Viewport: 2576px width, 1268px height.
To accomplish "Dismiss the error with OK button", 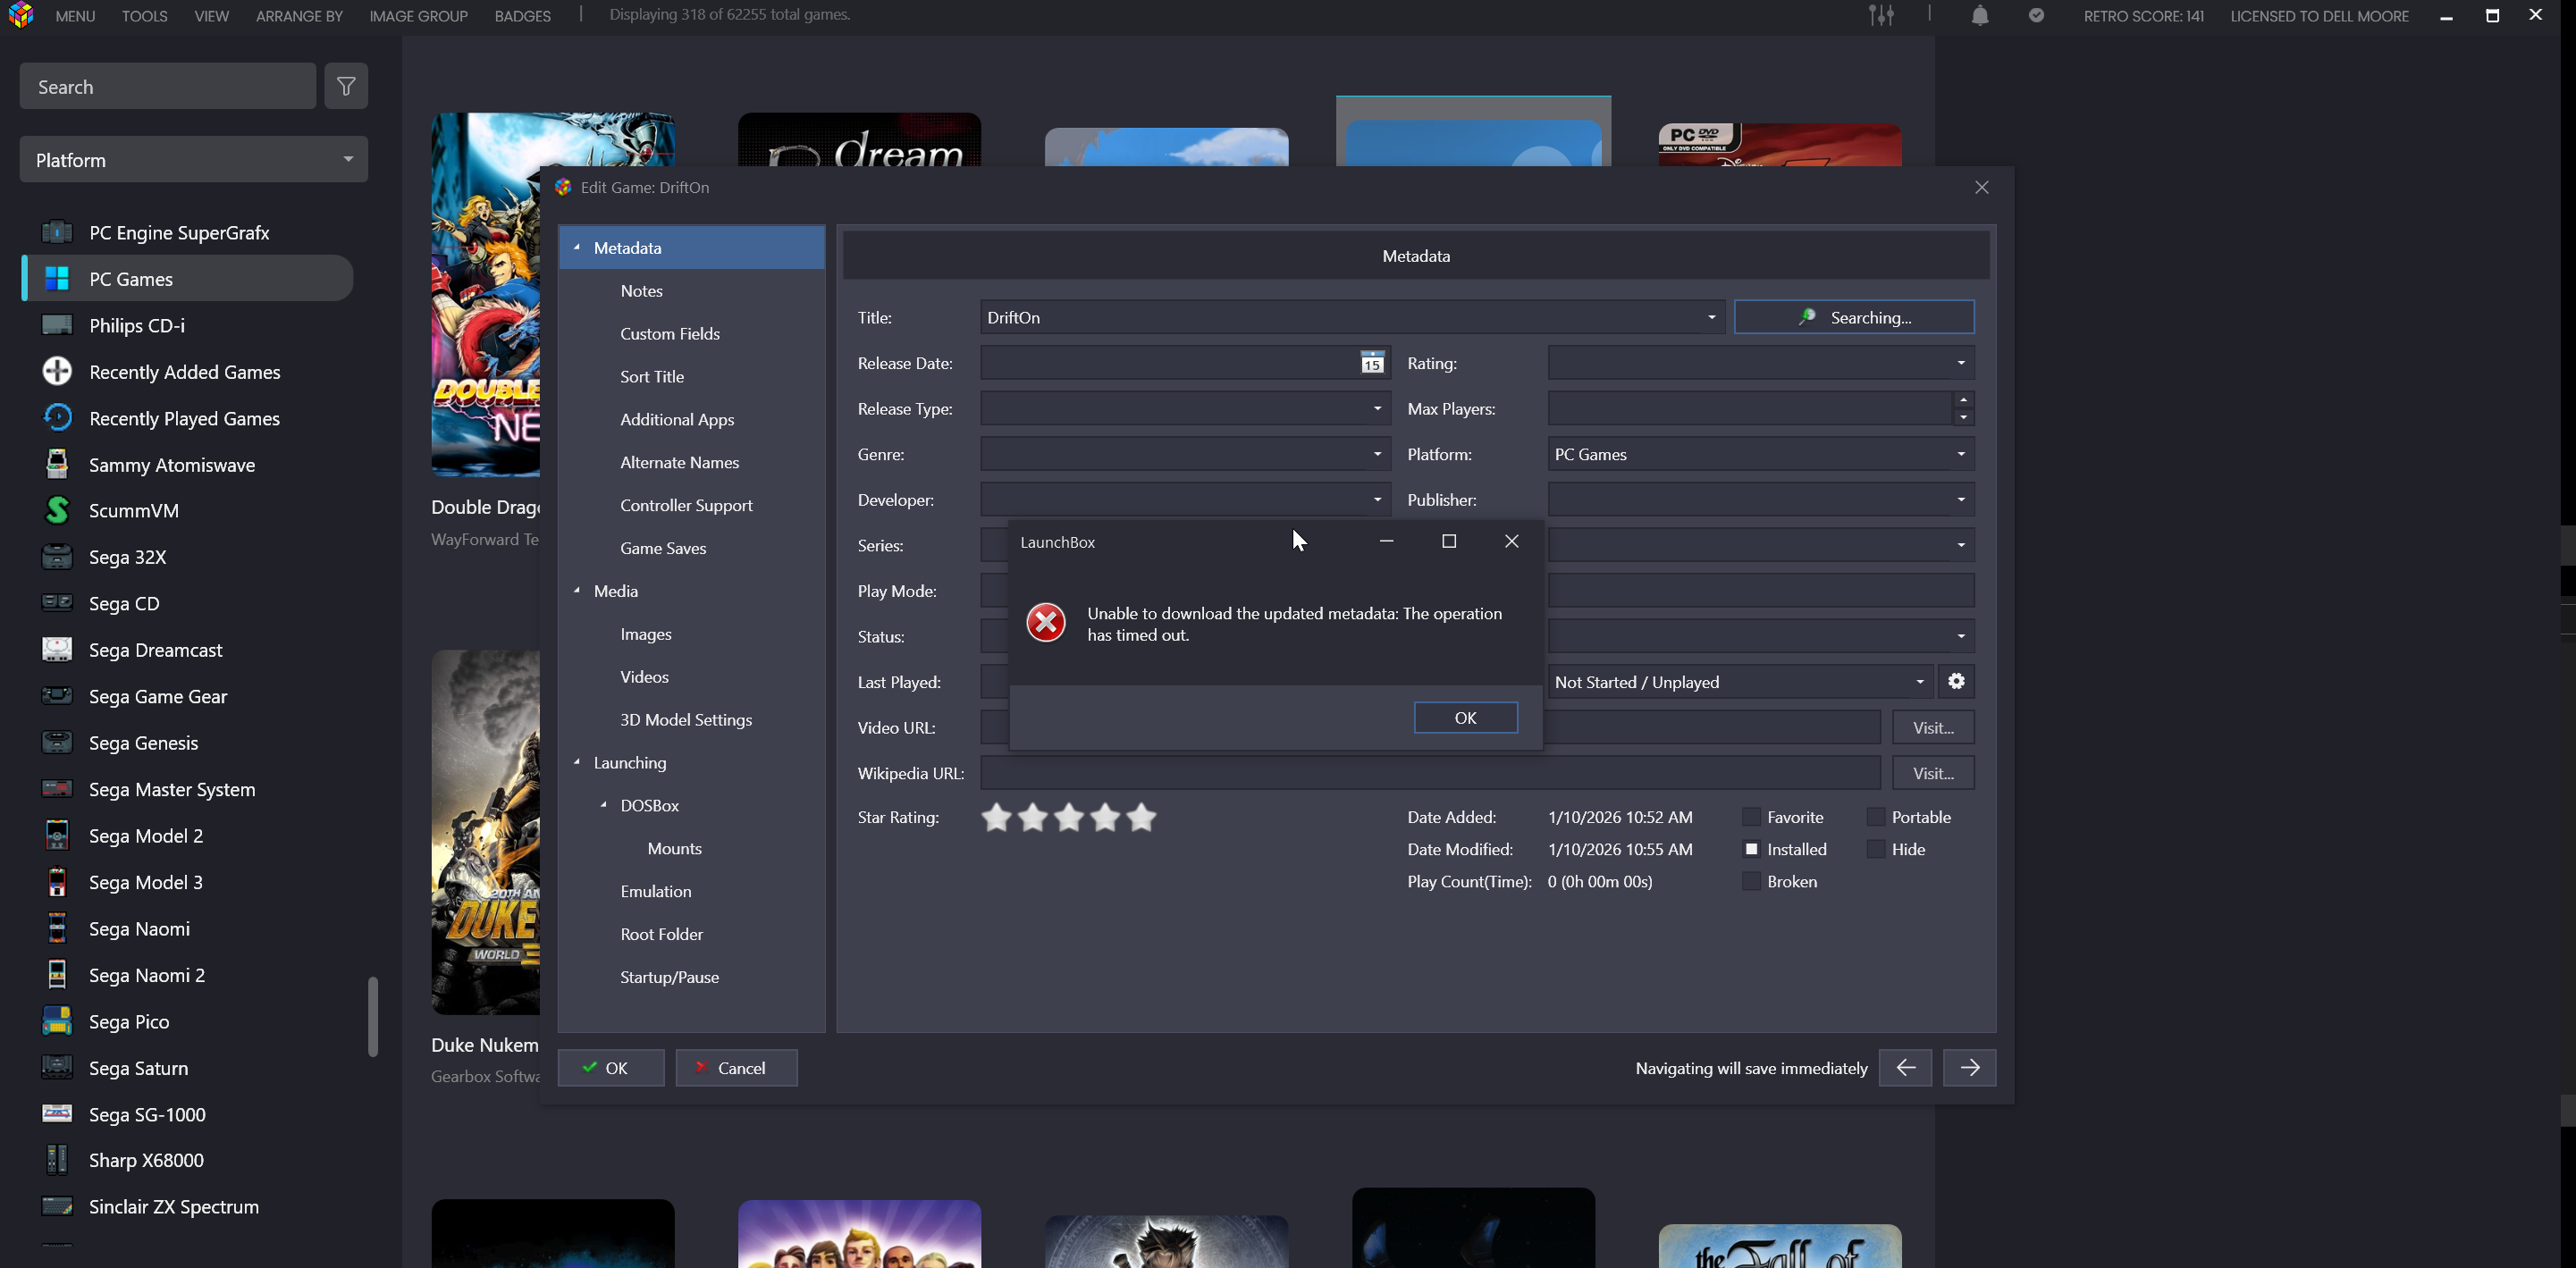I will (x=1465, y=718).
